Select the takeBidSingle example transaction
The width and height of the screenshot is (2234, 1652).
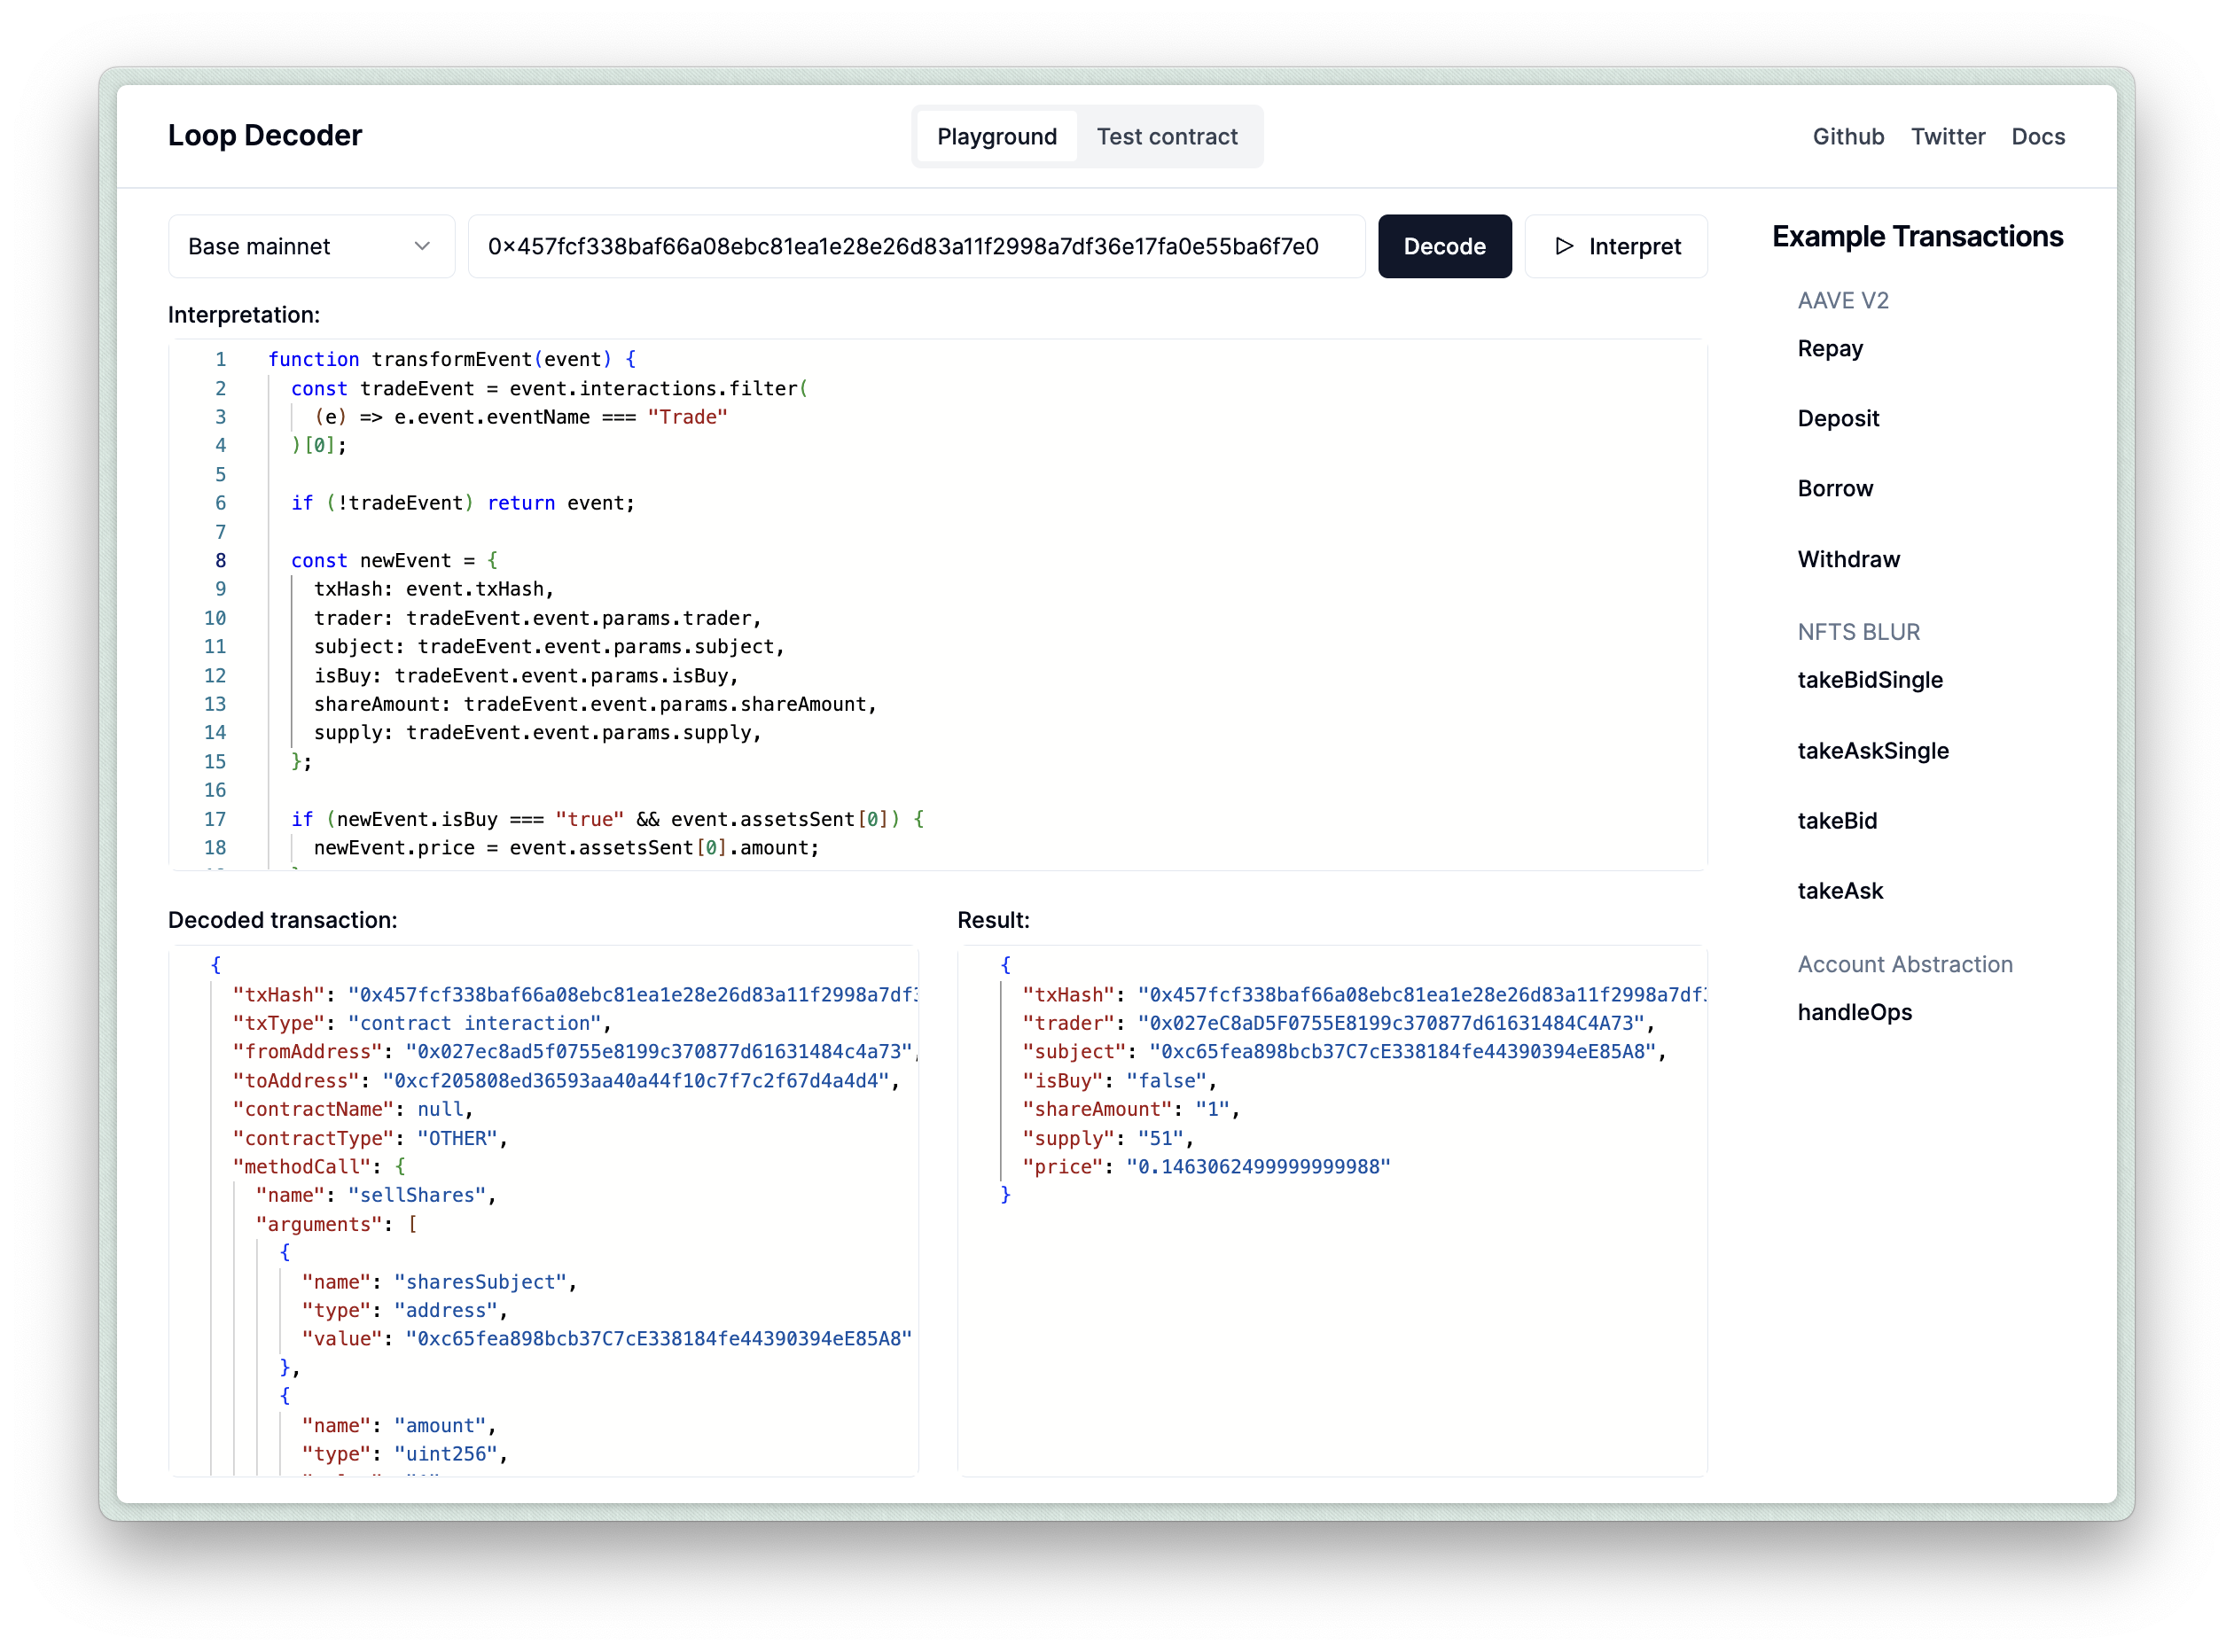tap(1869, 681)
